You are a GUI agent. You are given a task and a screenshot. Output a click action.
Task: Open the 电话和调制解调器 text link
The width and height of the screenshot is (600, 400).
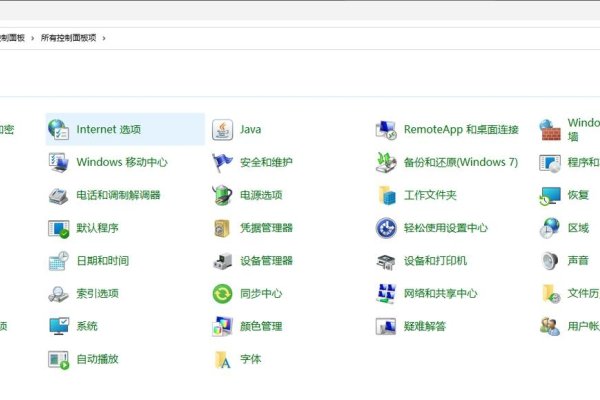(x=118, y=195)
